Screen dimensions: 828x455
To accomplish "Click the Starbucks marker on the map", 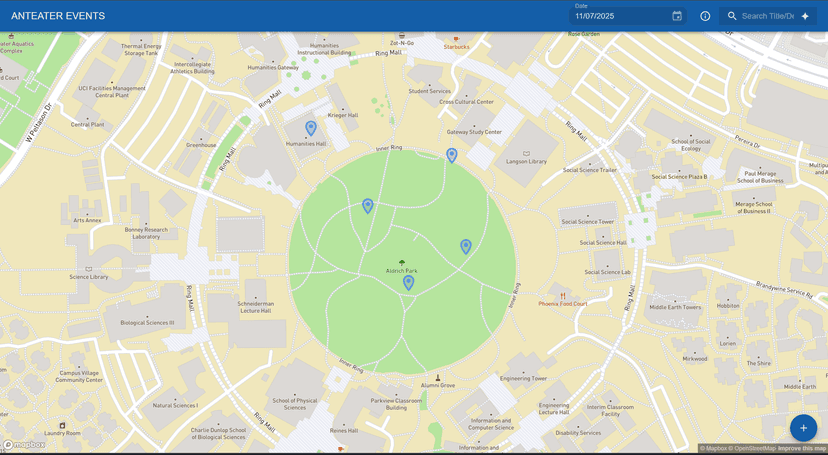I will 456,40.
